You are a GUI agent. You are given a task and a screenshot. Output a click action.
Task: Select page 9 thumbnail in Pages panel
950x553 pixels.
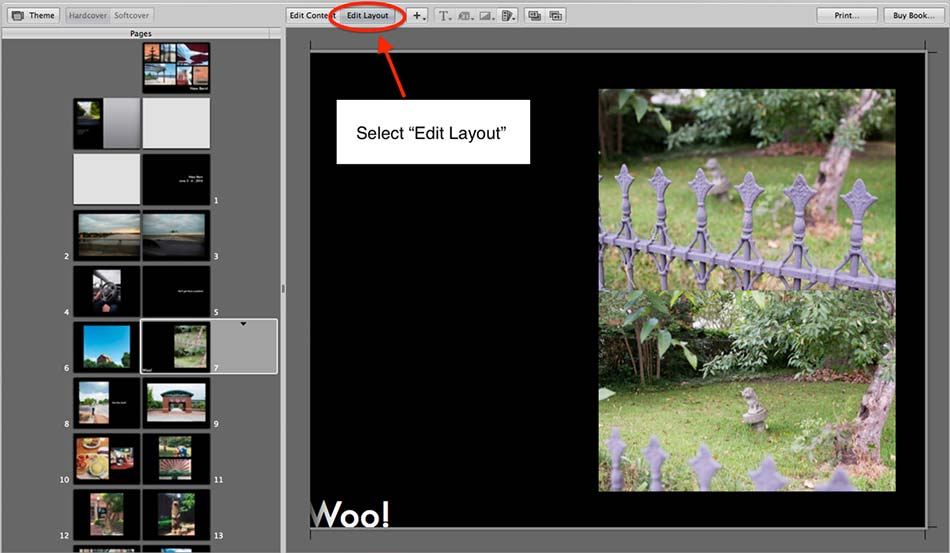(x=176, y=403)
